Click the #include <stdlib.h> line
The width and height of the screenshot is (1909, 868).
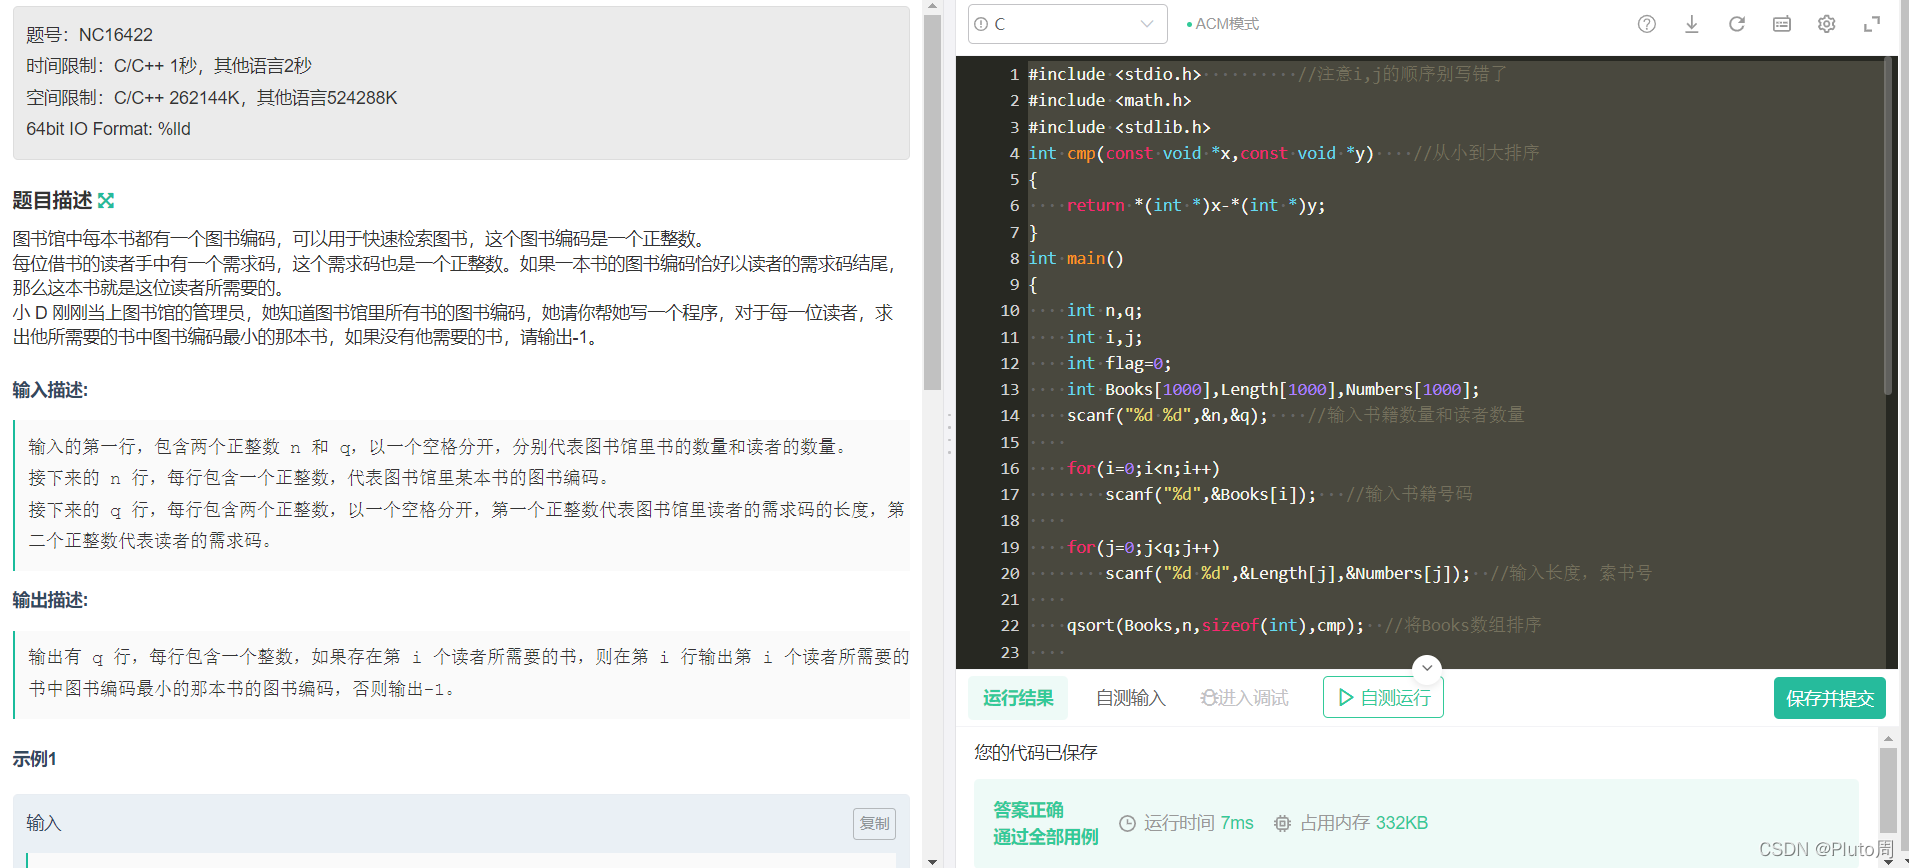[x=1119, y=127]
